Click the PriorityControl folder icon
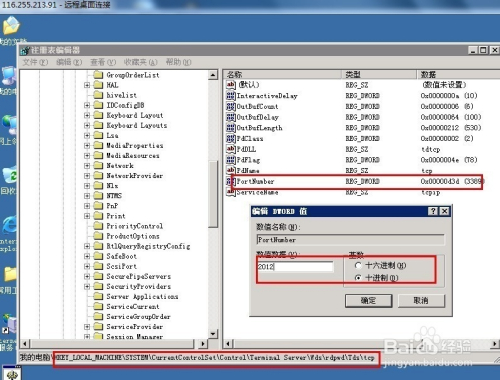 98,226
